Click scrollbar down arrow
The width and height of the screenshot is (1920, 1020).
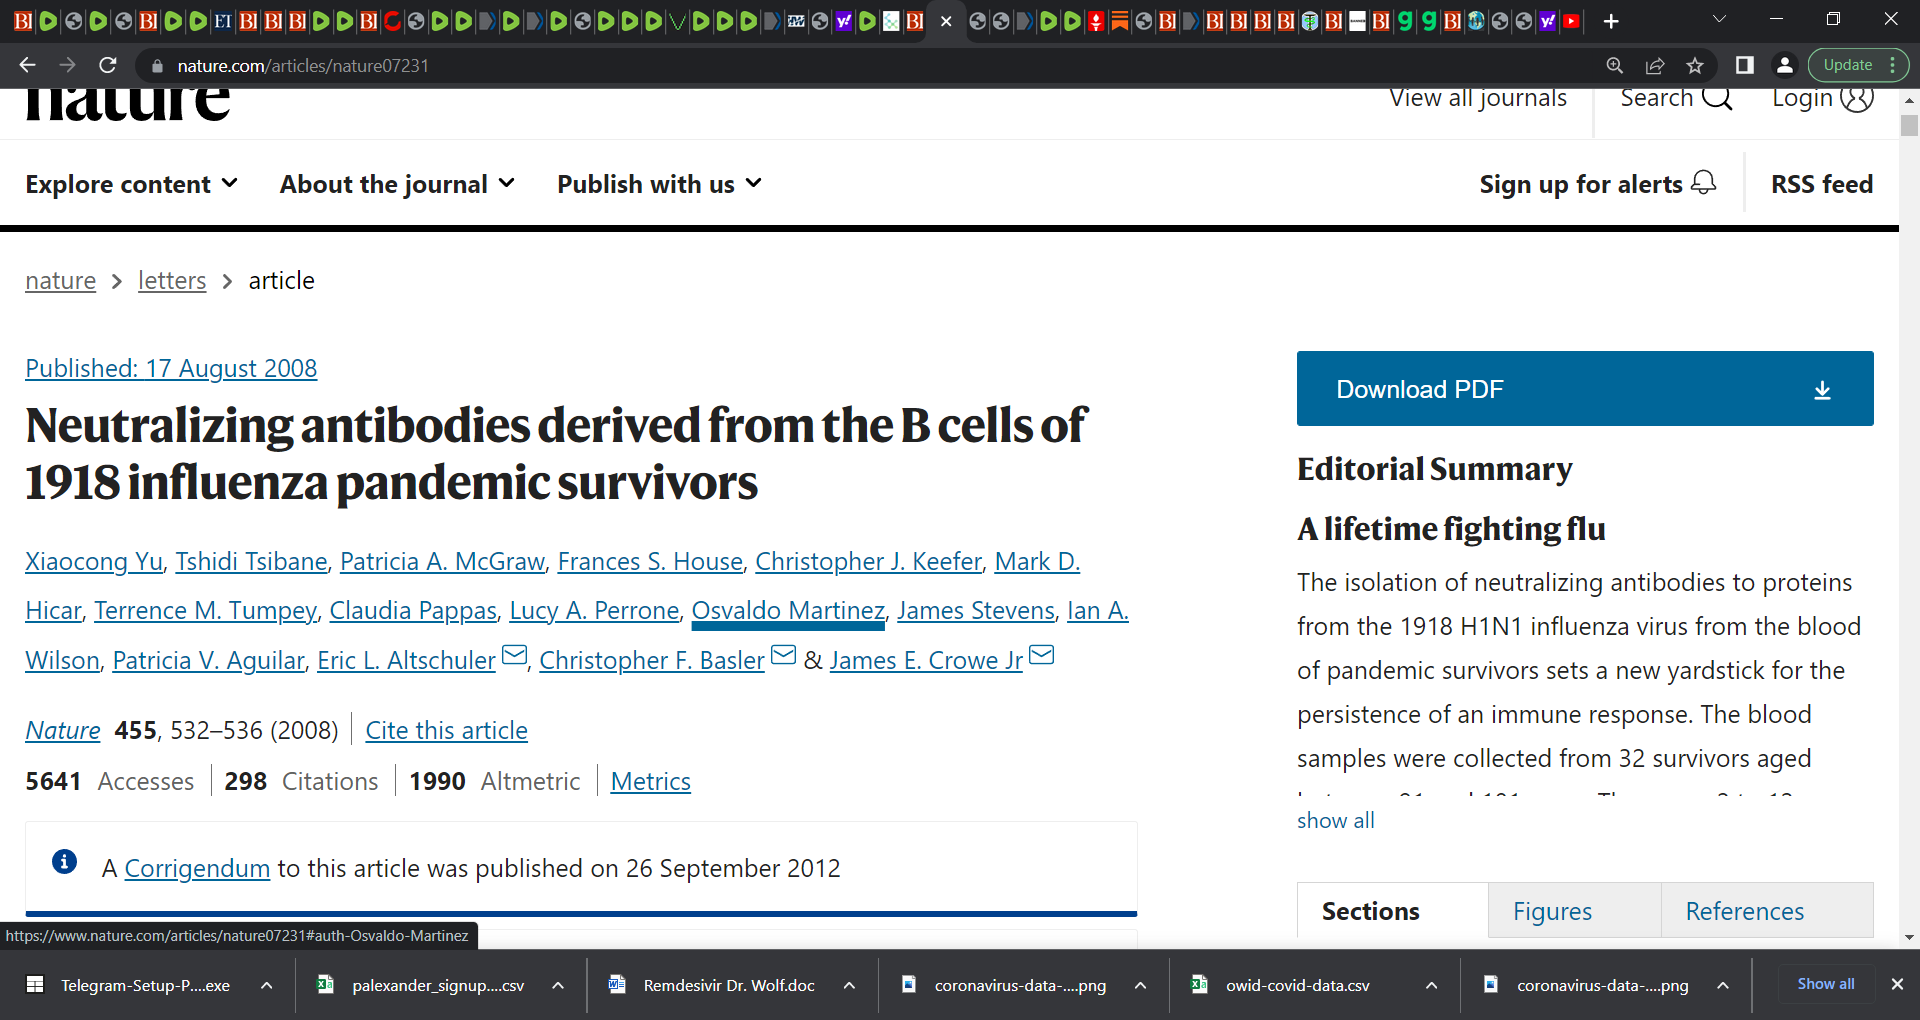click(x=1909, y=938)
